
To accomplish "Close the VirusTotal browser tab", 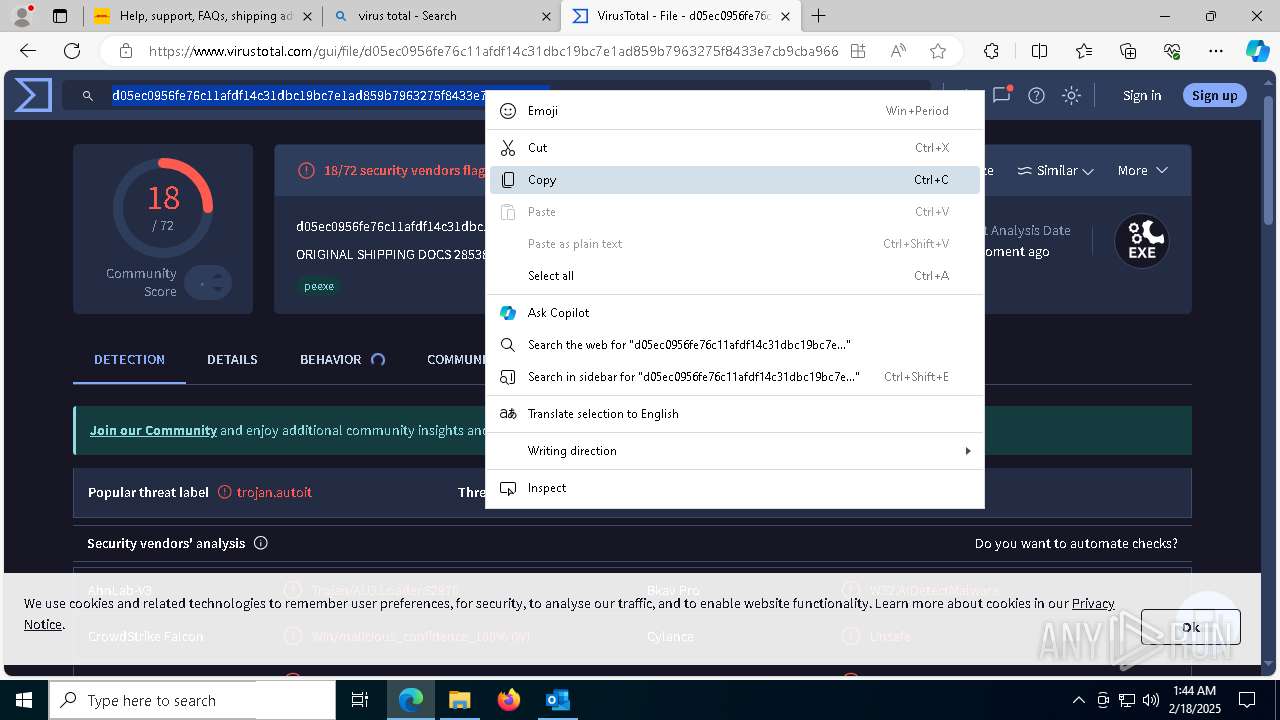I will click(786, 16).
